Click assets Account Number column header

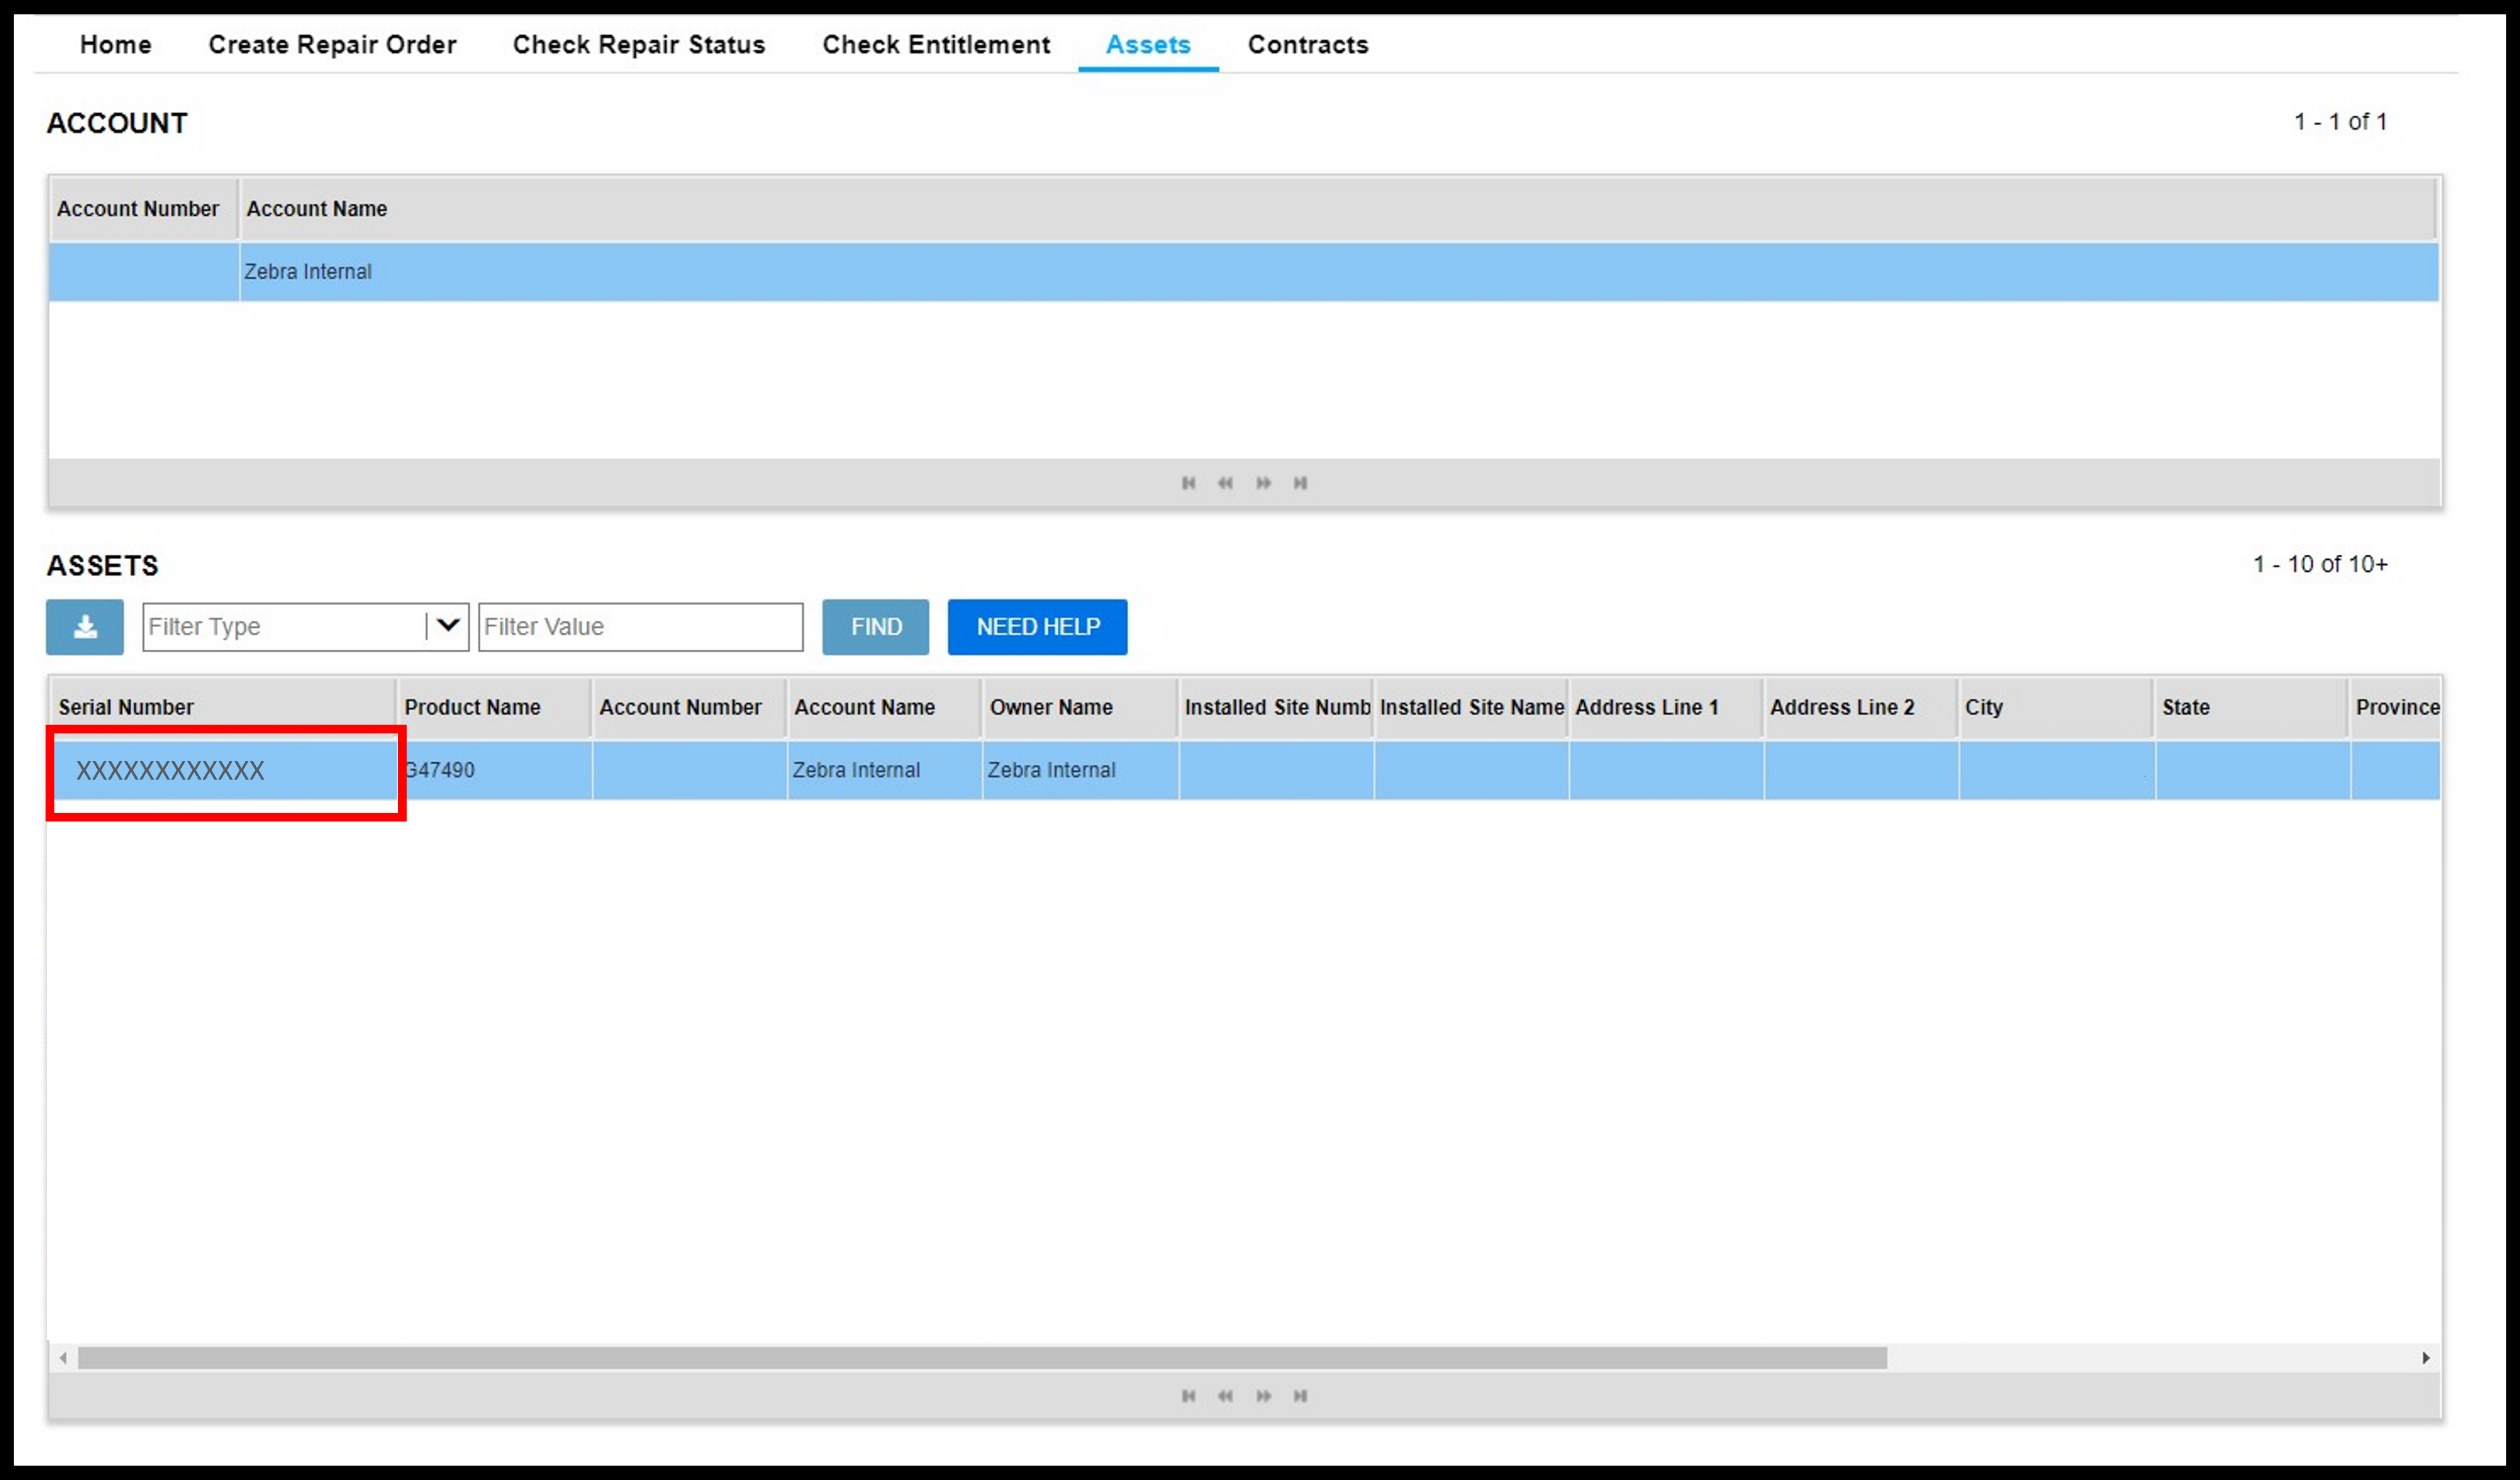(x=690, y=708)
